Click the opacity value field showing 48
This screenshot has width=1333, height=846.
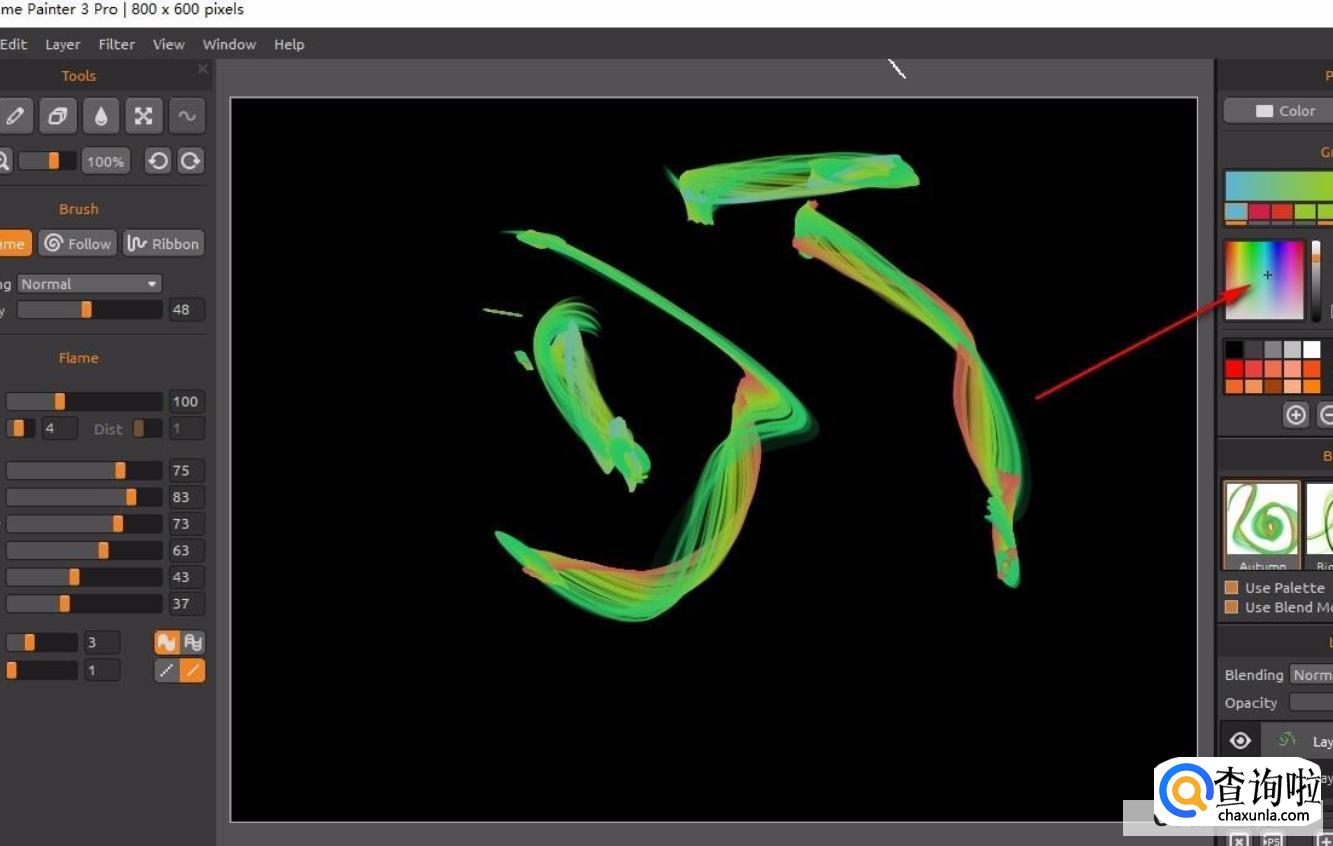pos(186,310)
